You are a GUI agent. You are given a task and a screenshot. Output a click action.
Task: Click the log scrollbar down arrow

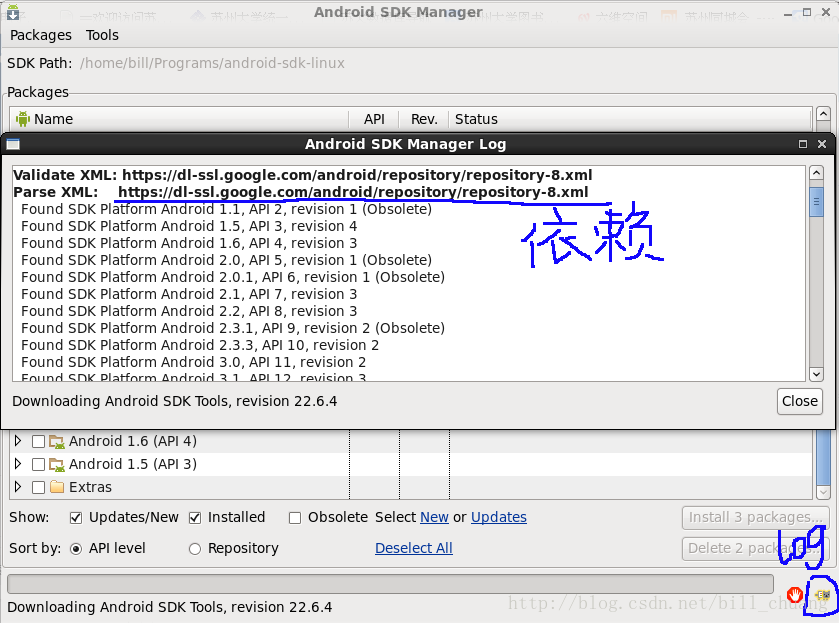pyautogui.click(x=816, y=374)
